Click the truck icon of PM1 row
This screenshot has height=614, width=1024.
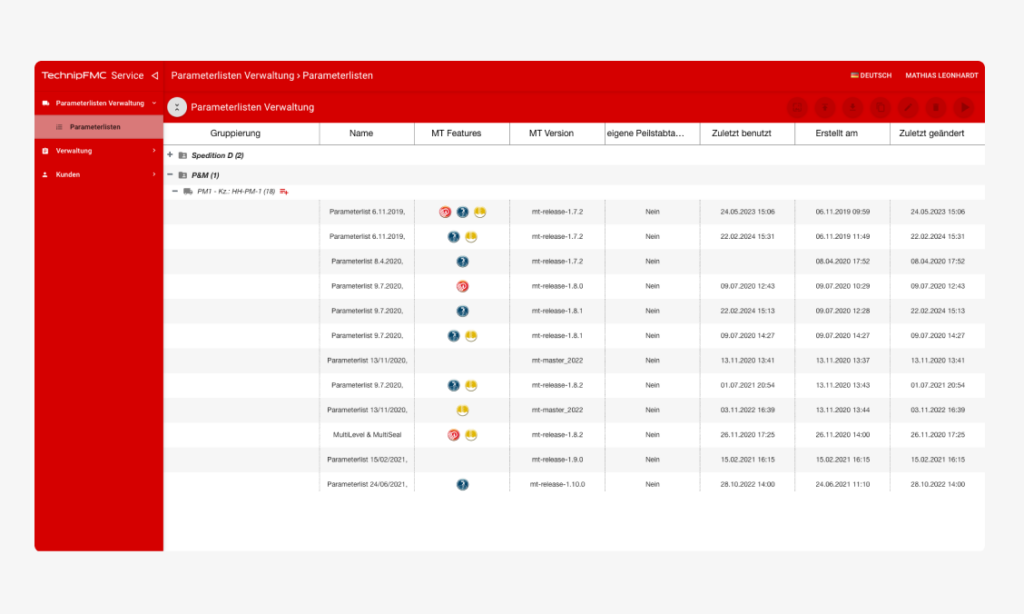point(188,191)
